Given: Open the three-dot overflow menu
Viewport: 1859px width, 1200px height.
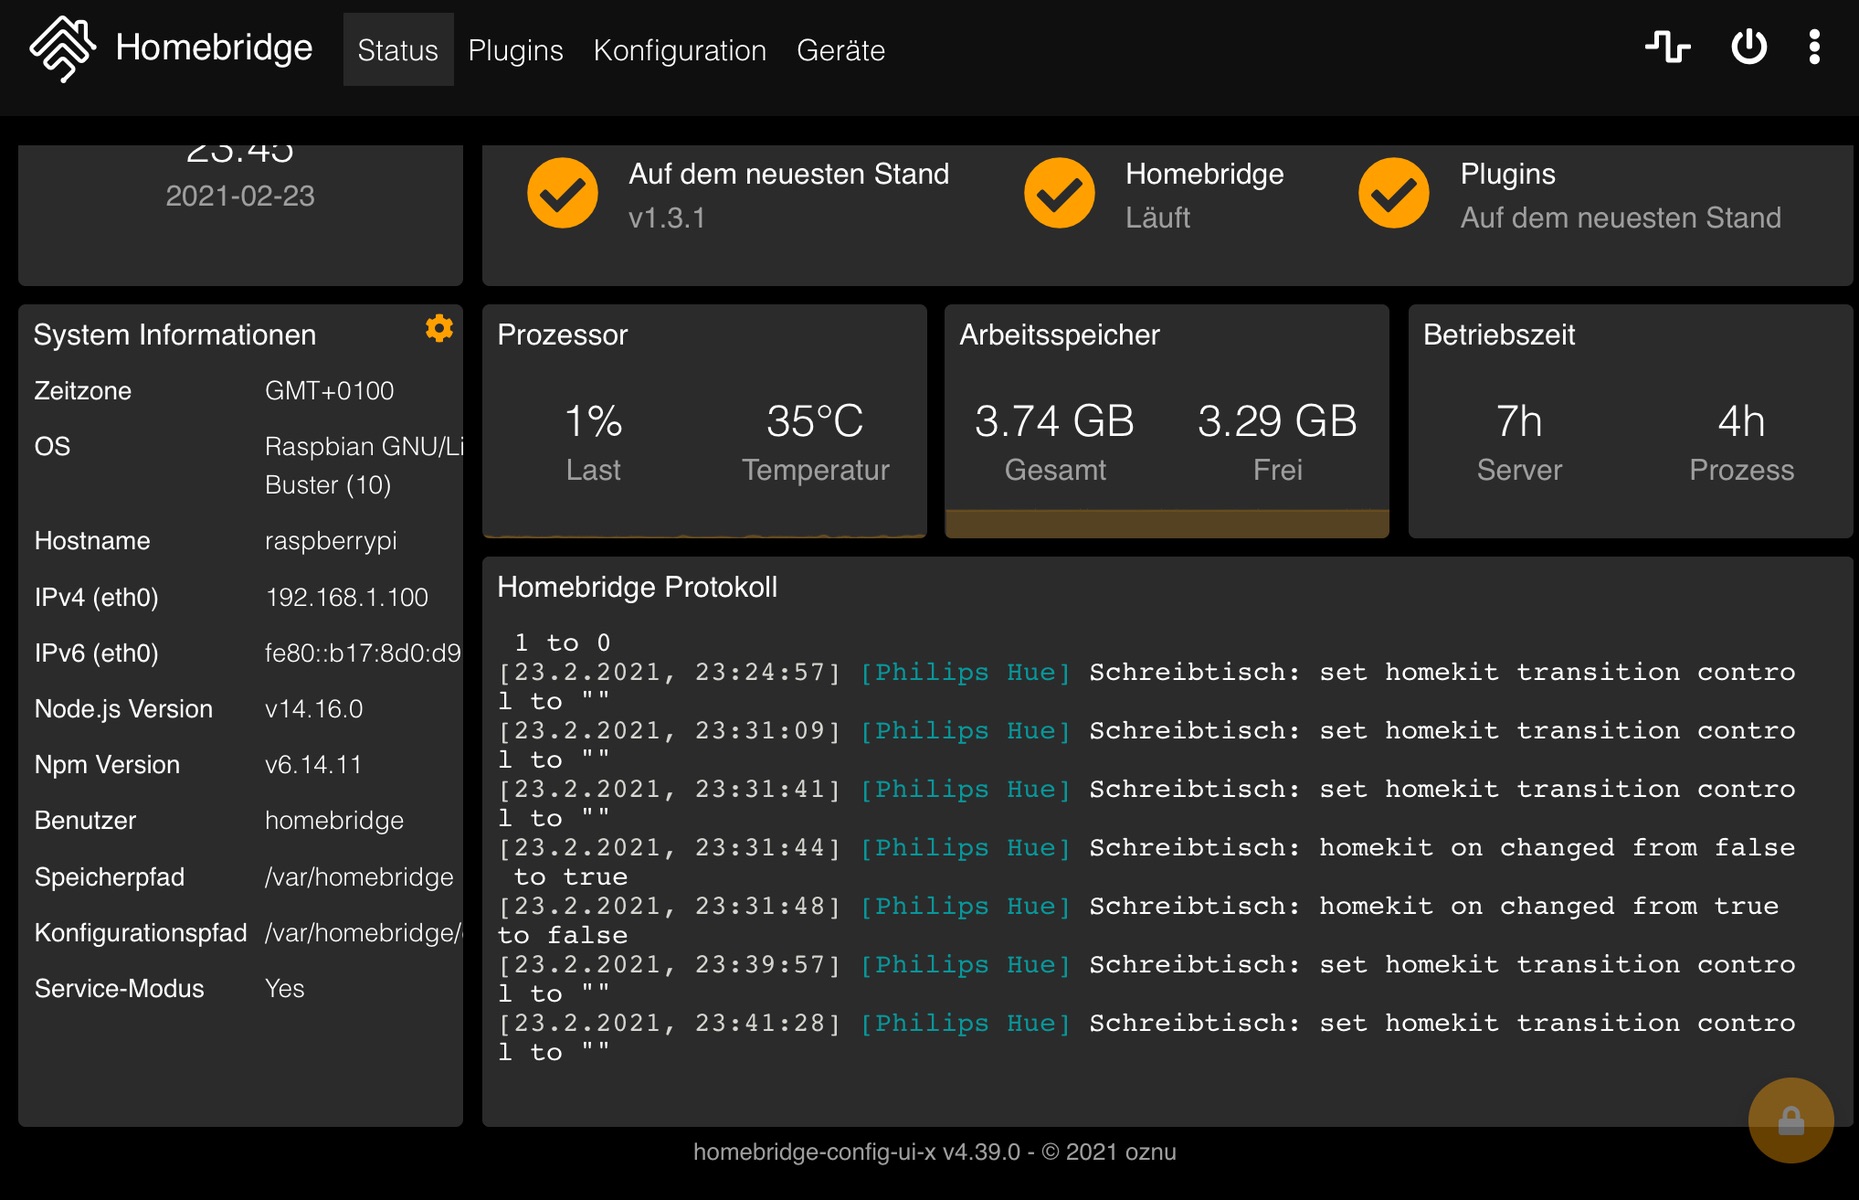Looking at the screenshot, I should coord(1814,47).
